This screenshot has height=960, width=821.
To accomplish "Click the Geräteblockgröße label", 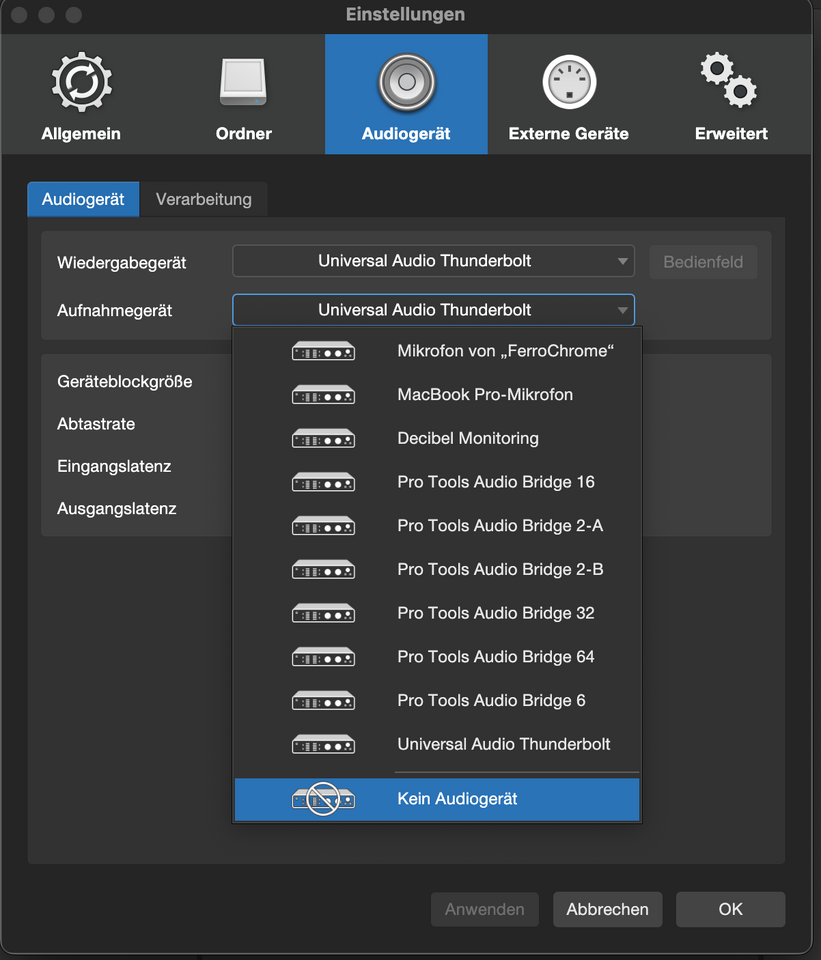I will click(125, 382).
